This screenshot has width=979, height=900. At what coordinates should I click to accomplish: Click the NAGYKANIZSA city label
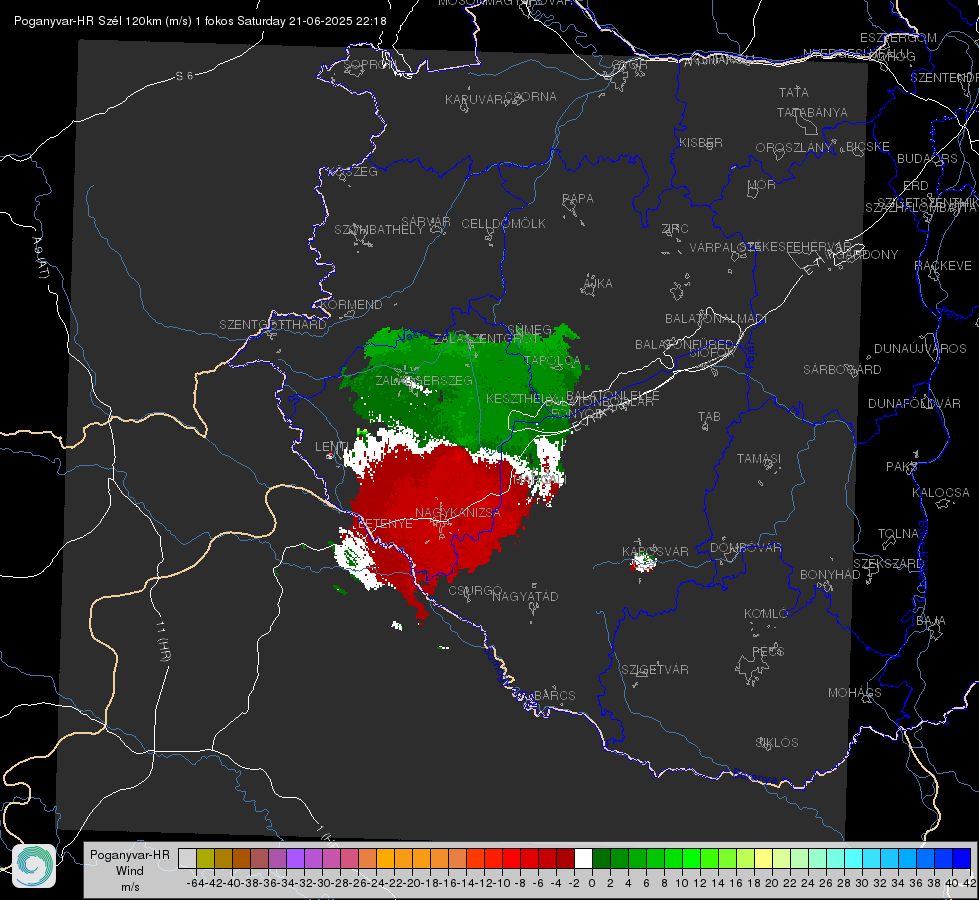click(x=458, y=513)
